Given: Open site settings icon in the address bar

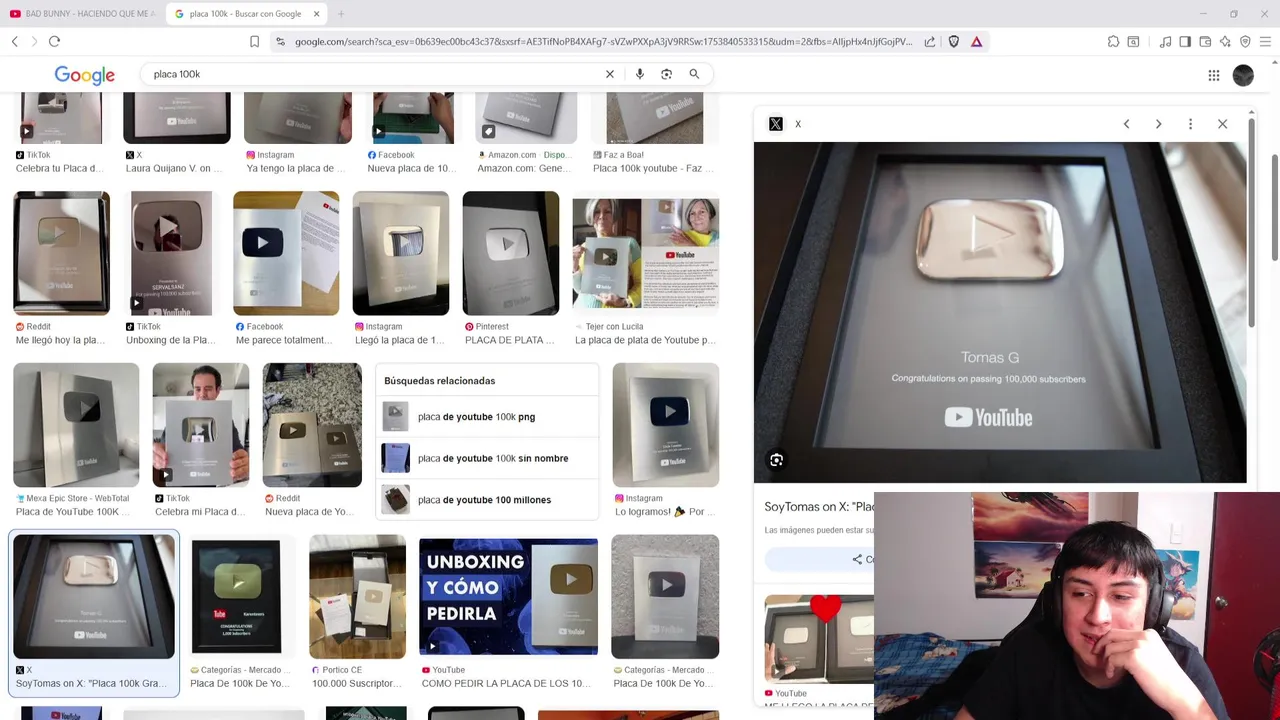Looking at the screenshot, I should tap(280, 41).
